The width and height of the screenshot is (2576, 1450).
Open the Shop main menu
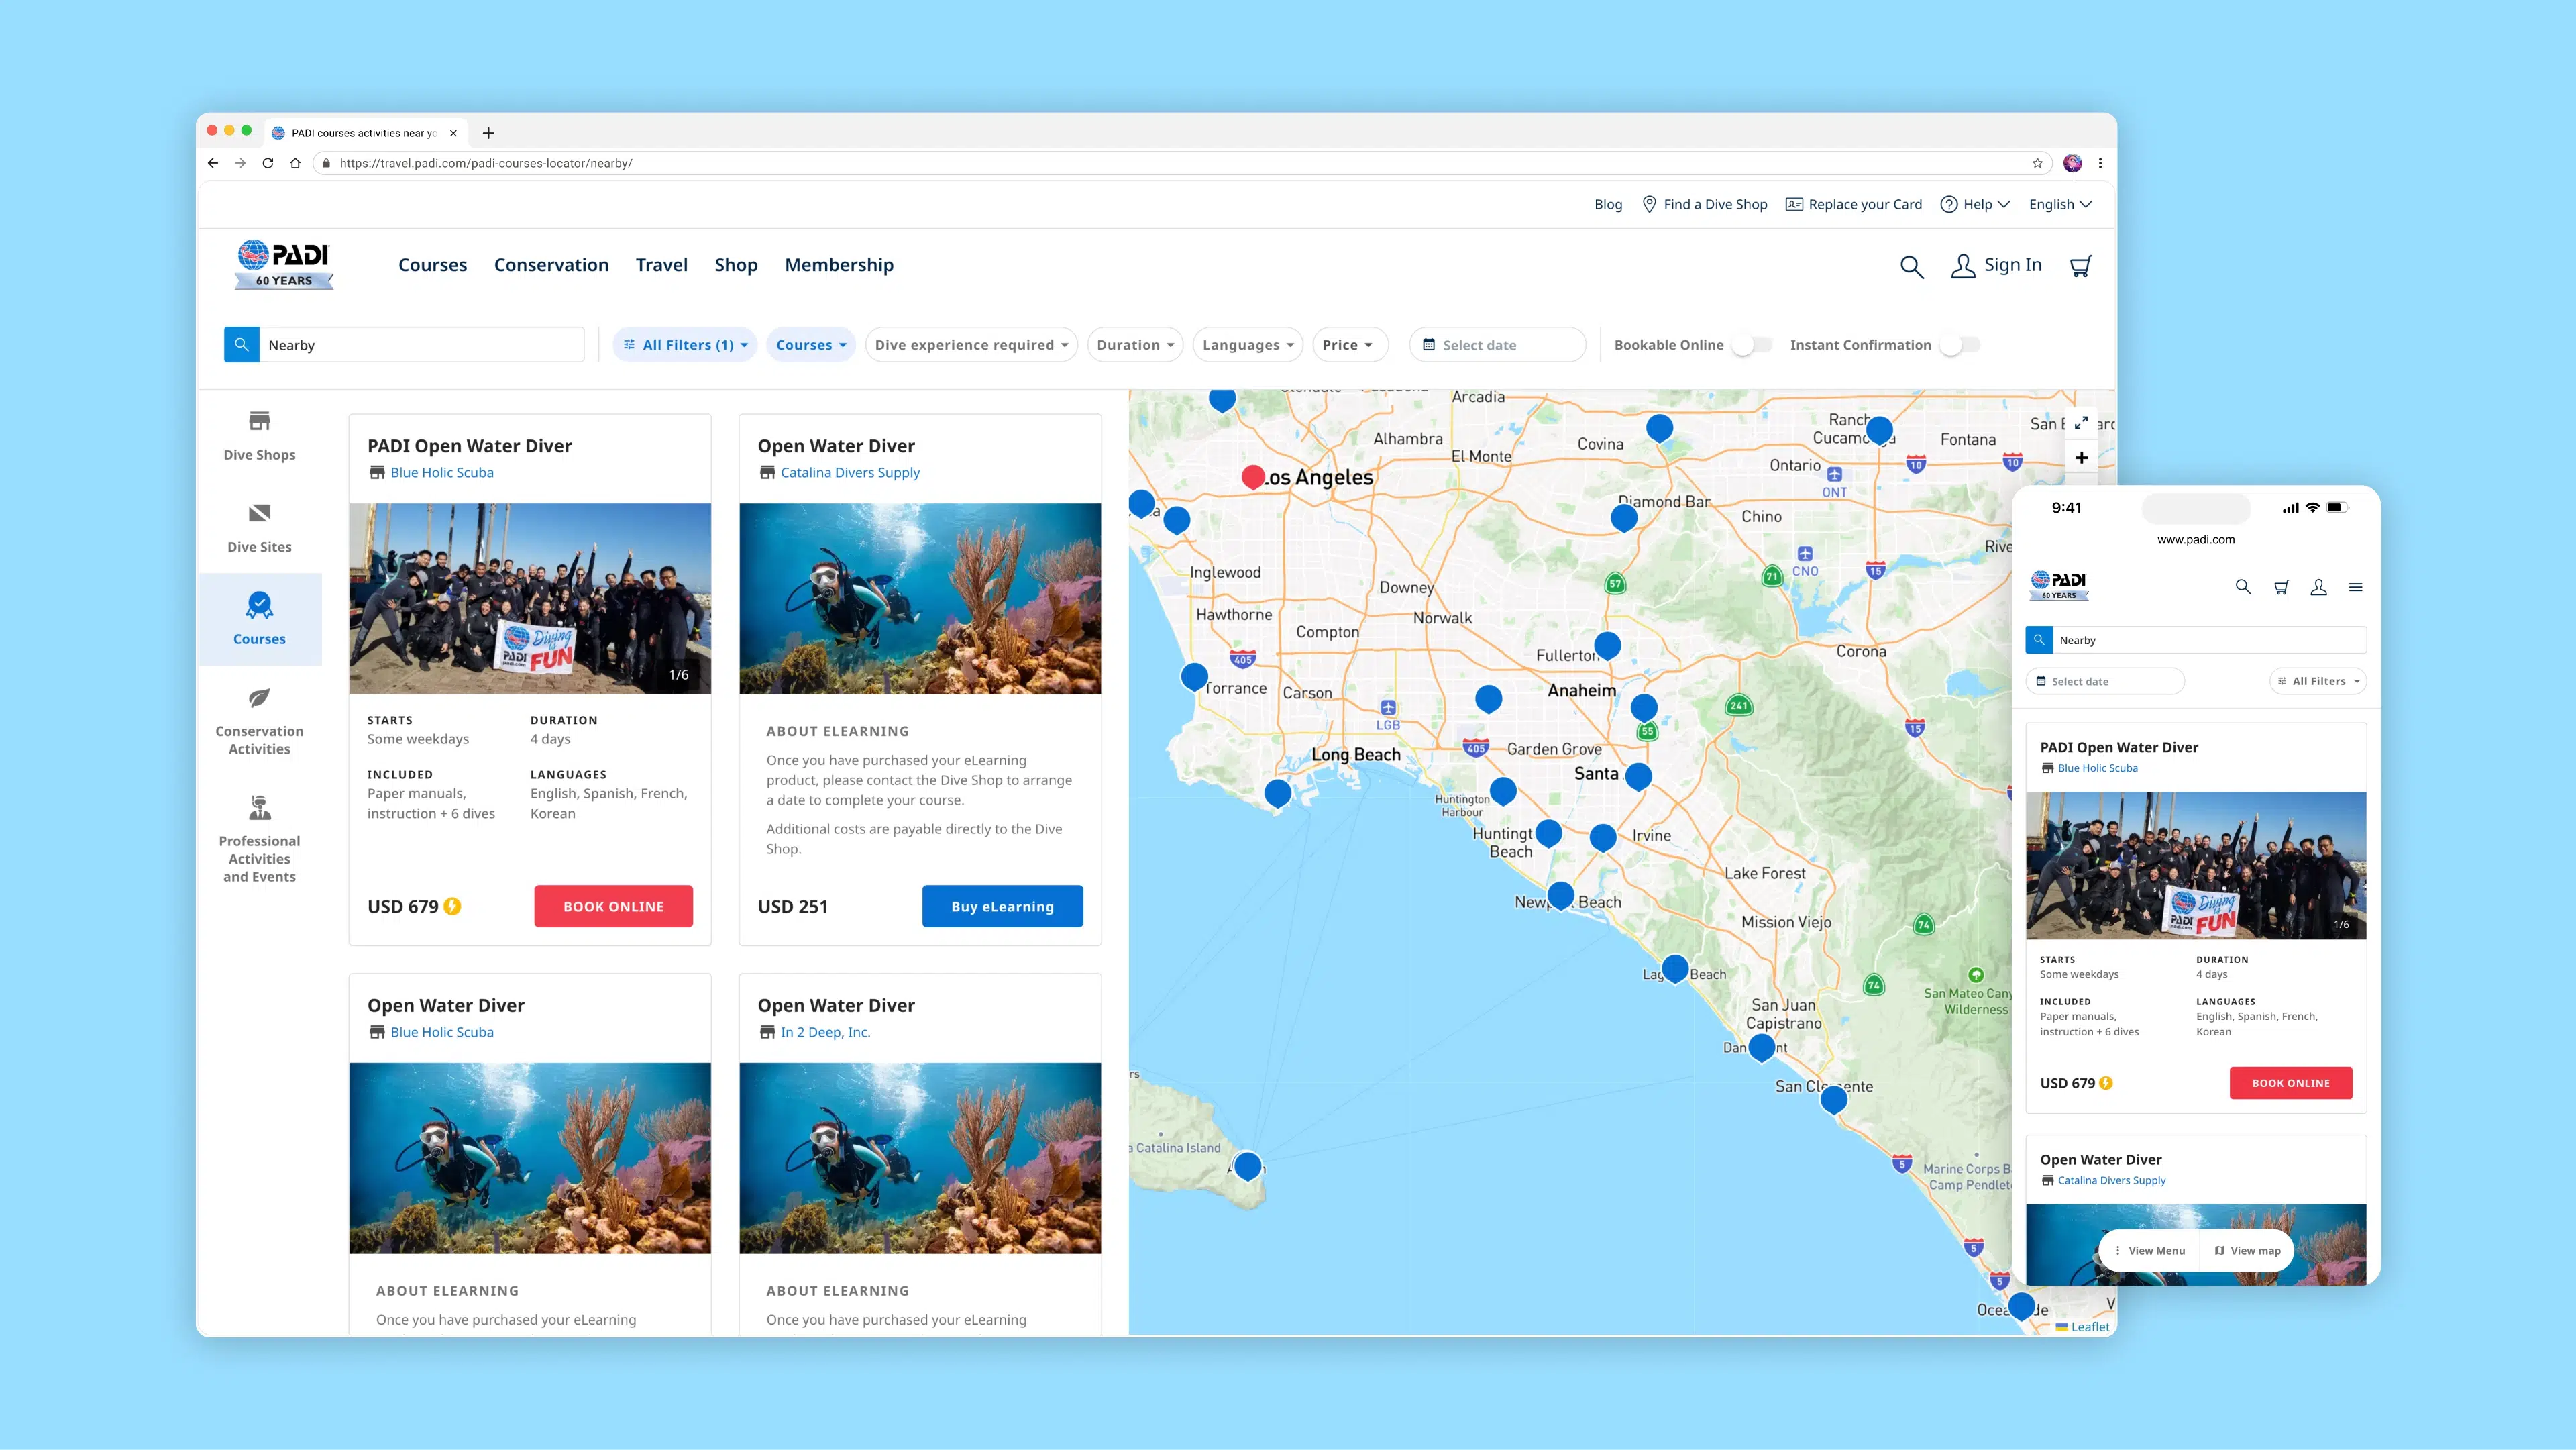tap(735, 265)
